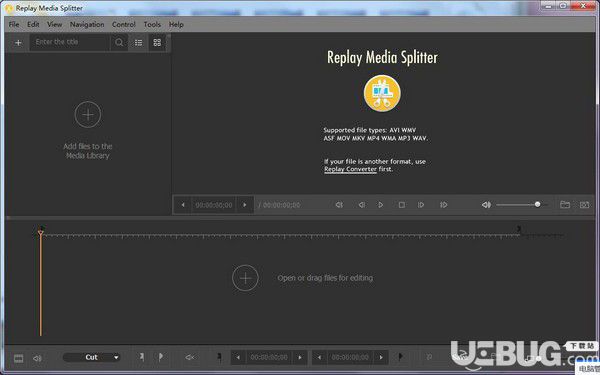Viewport: 600px width, 375px height.
Task: Increase the selection end time
Action: tap(381, 357)
